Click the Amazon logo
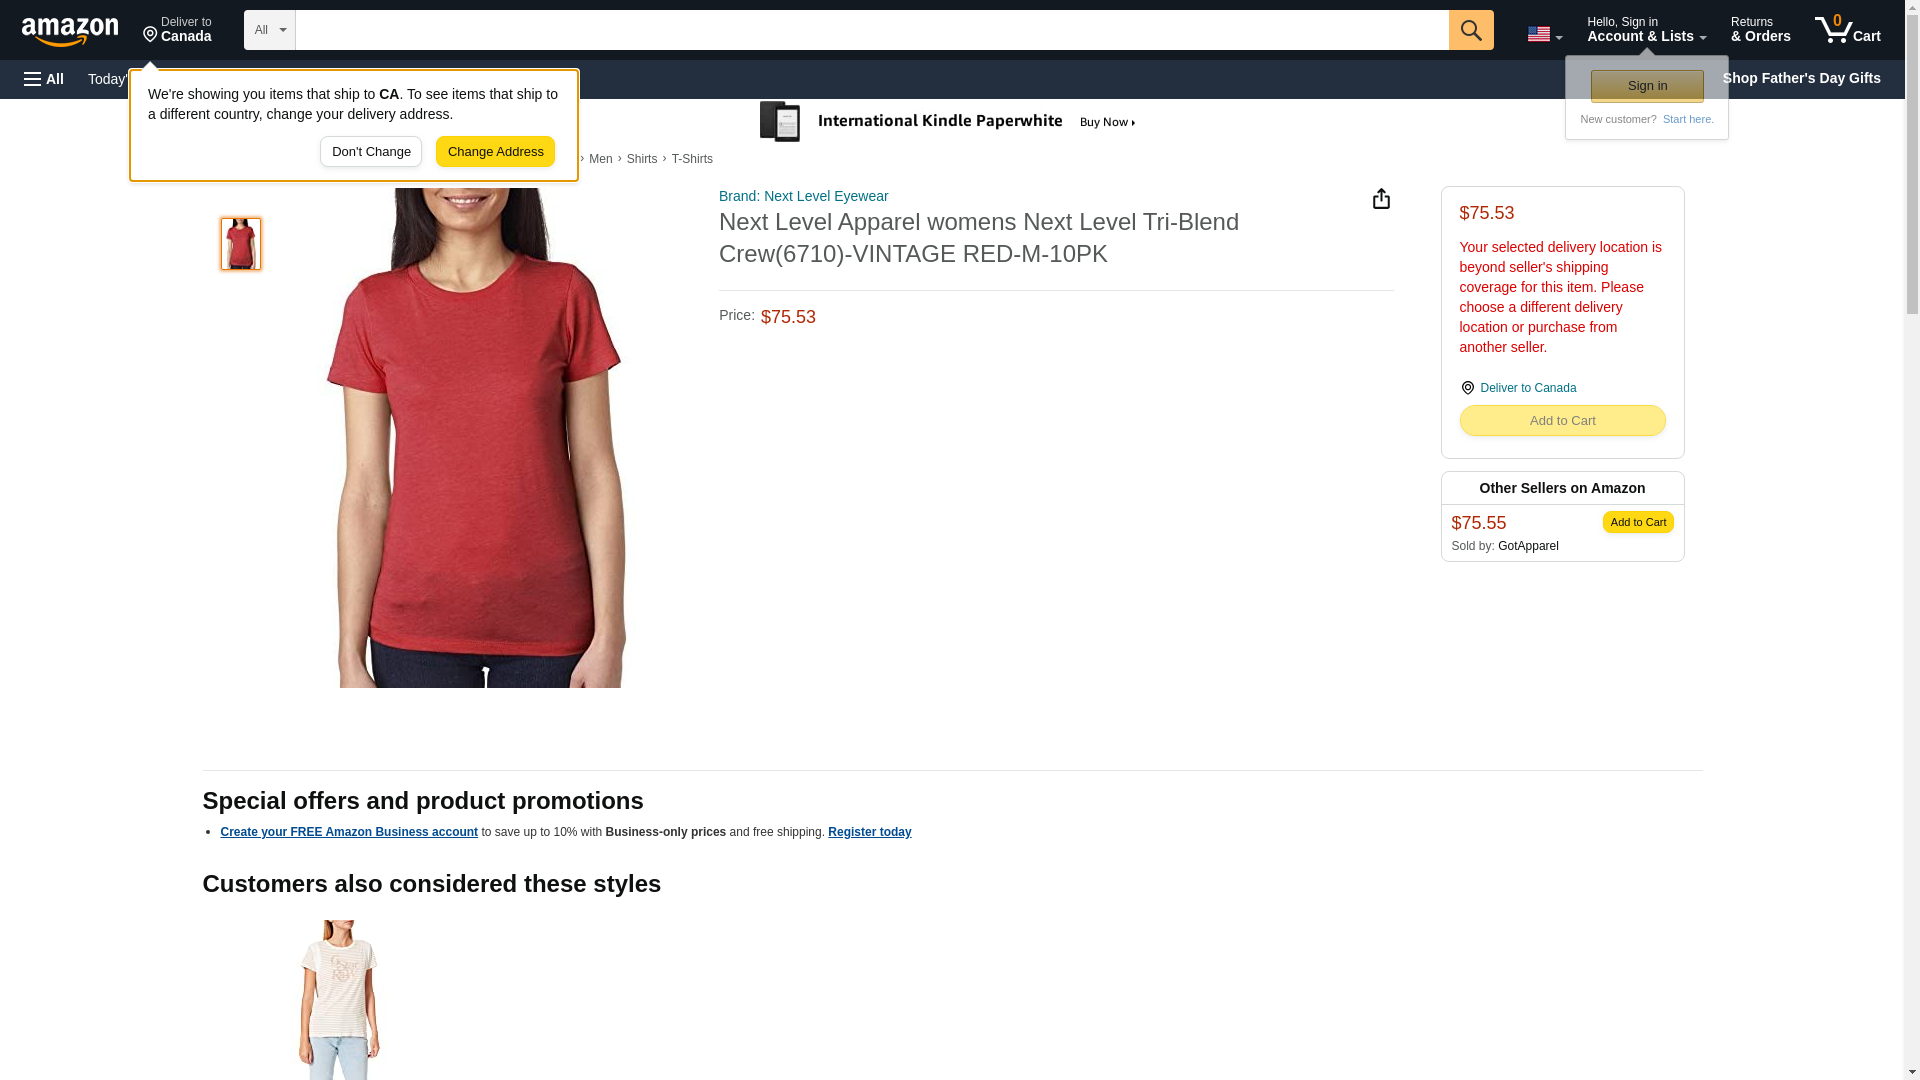Screen dimensions: 1920x1080 pyautogui.click(x=70, y=32)
